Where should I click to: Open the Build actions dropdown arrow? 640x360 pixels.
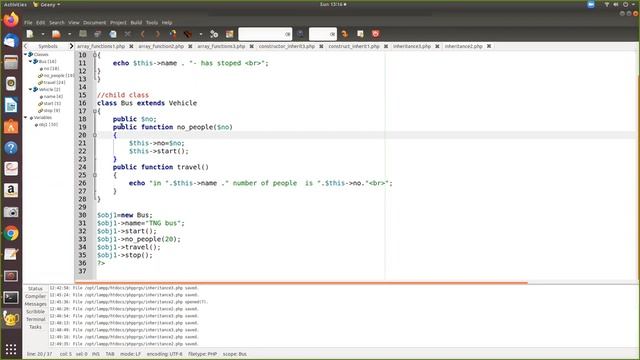tap(201, 34)
